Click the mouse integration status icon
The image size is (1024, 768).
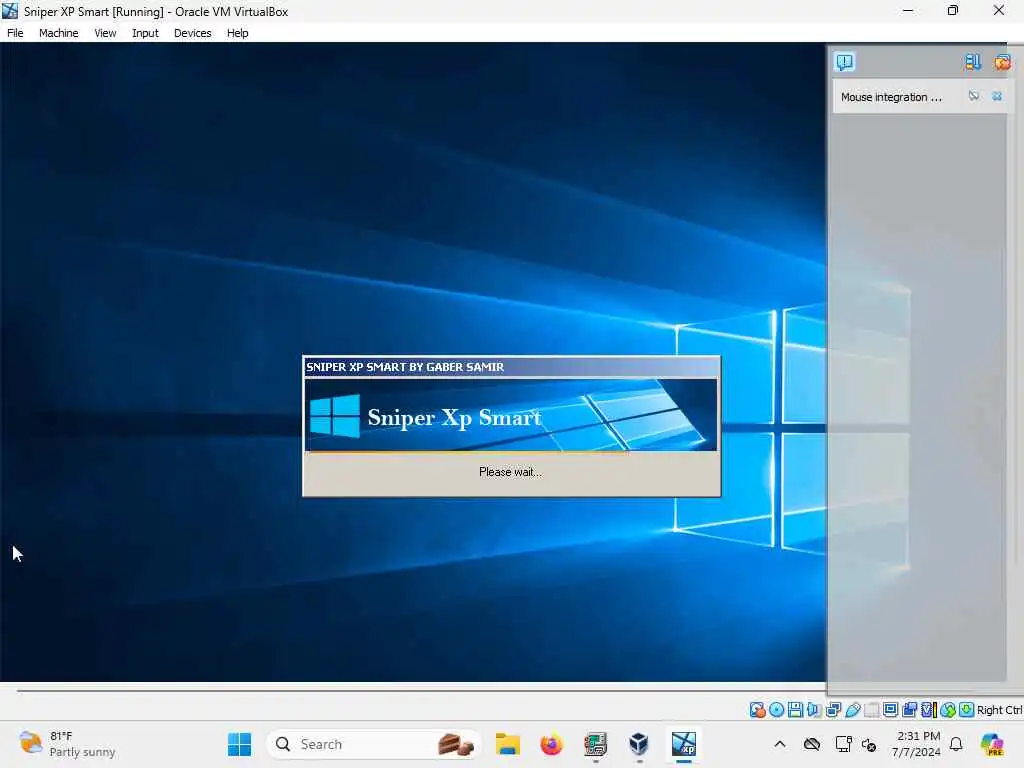tap(948, 710)
